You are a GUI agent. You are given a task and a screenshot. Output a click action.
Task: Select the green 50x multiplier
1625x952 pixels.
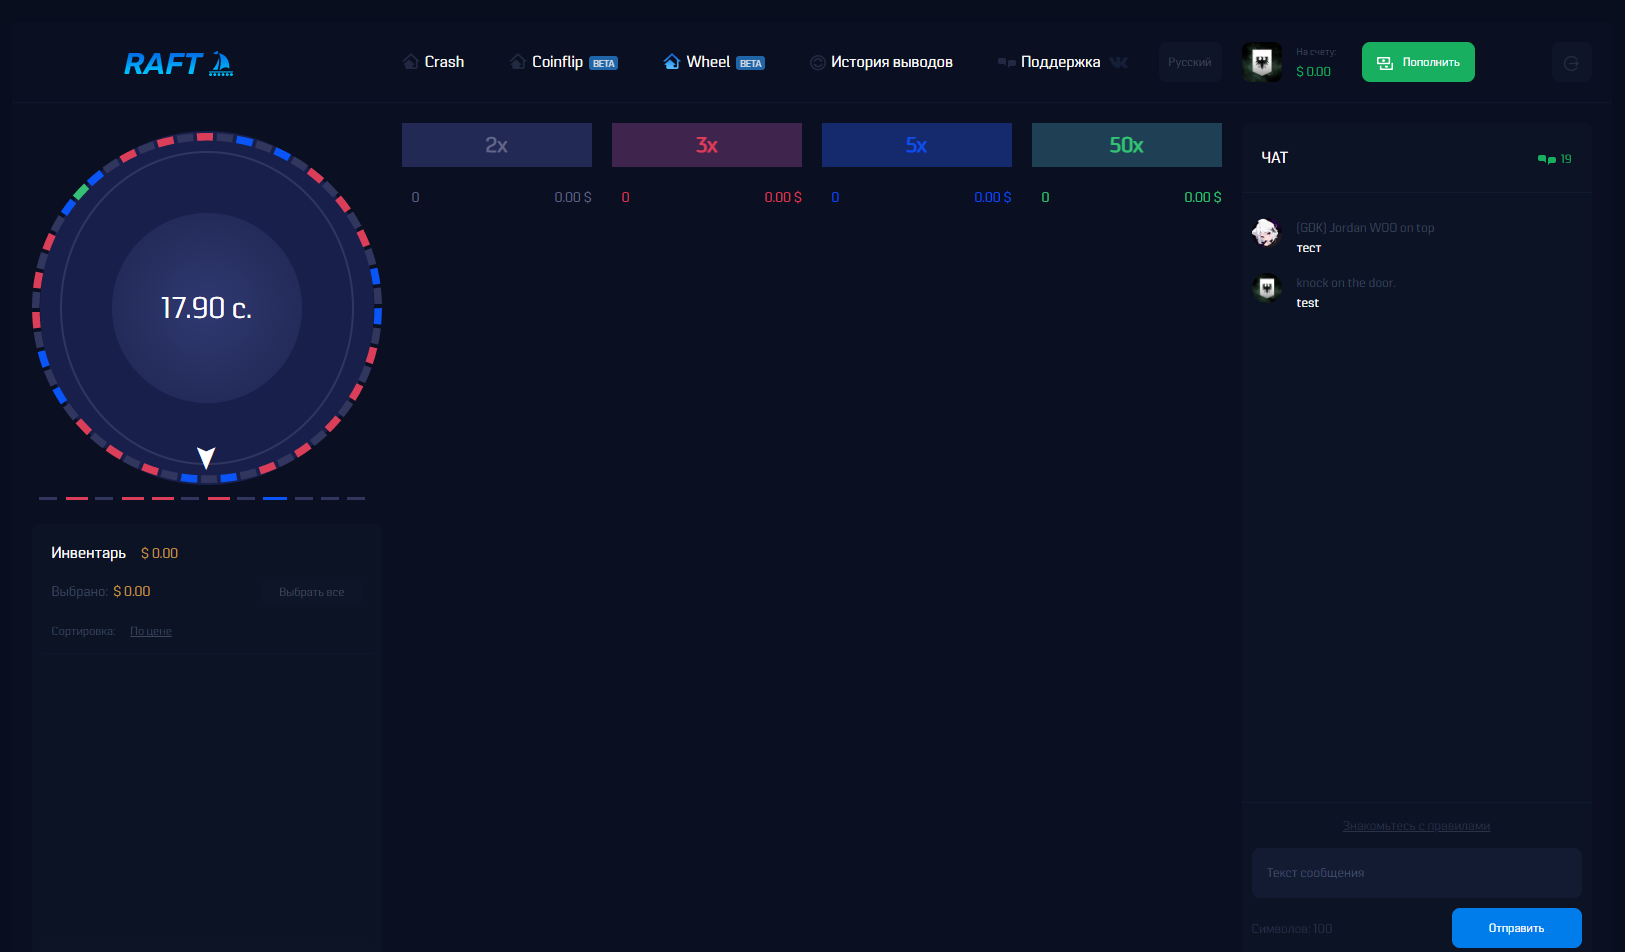(x=1127, y=145)
